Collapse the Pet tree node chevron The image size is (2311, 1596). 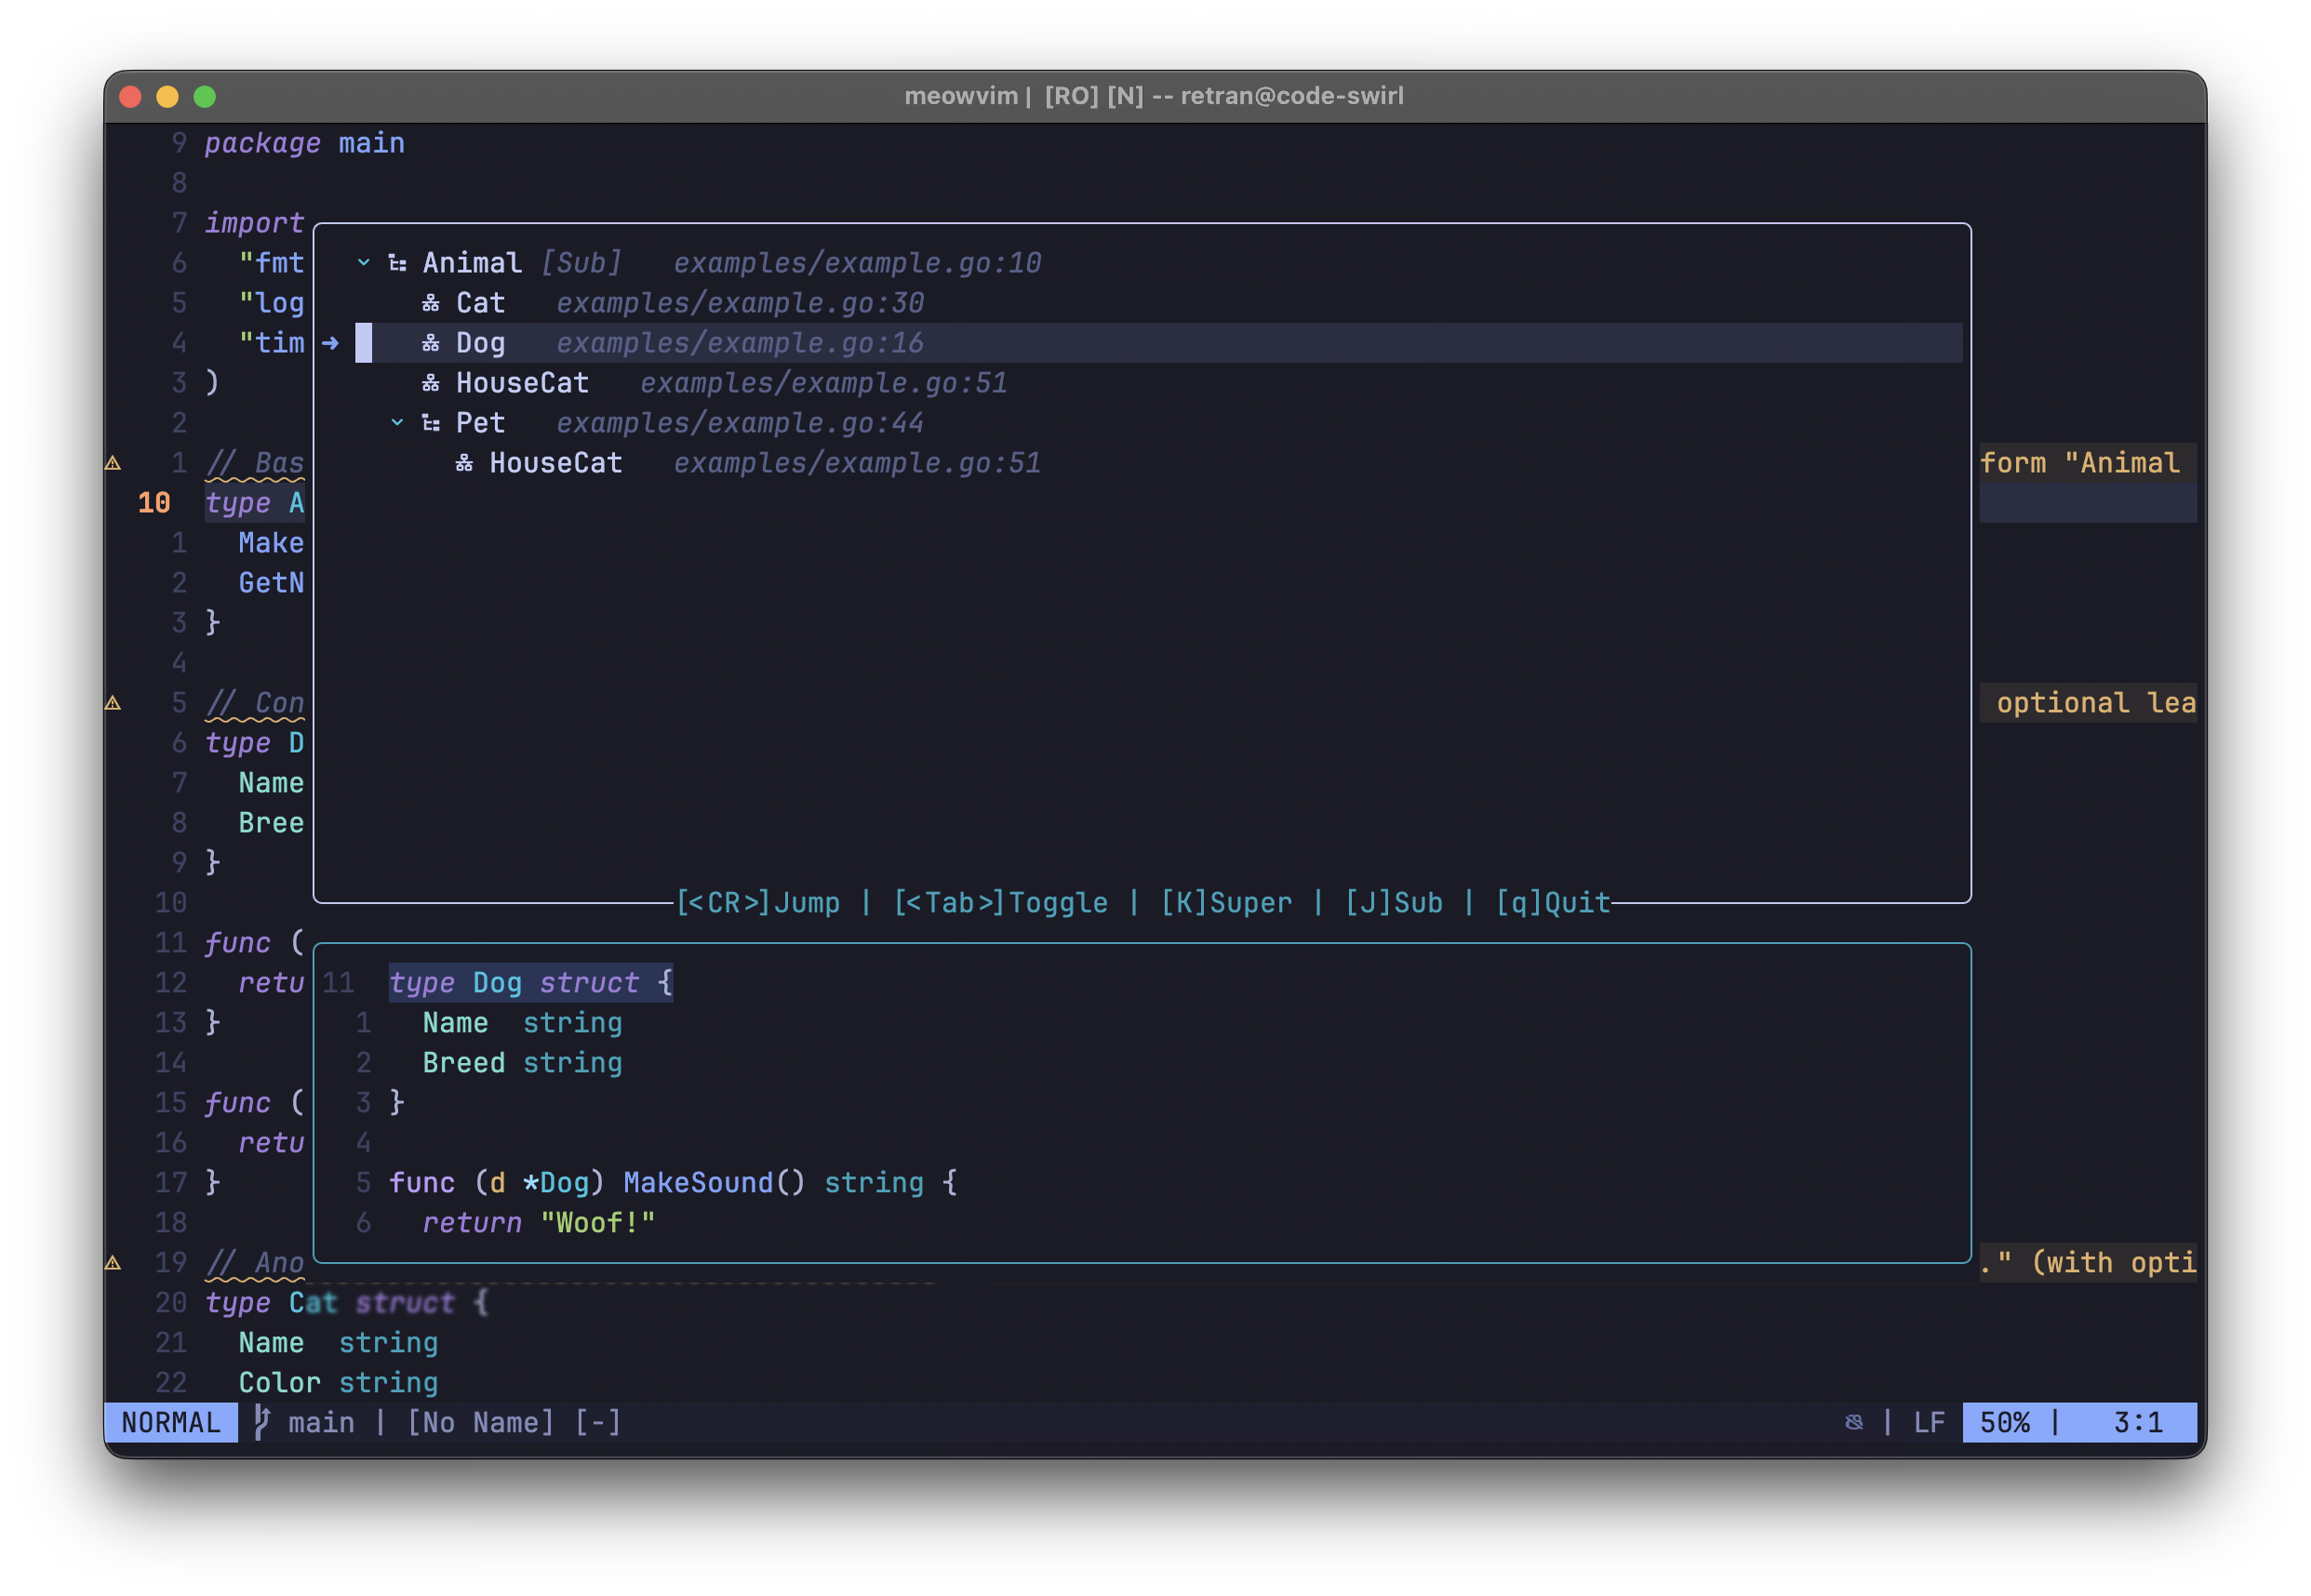pos(397,423)
